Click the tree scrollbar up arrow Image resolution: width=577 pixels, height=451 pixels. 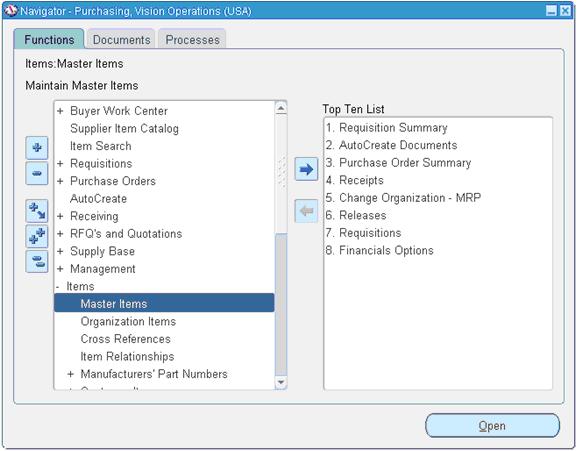point(281,108)
